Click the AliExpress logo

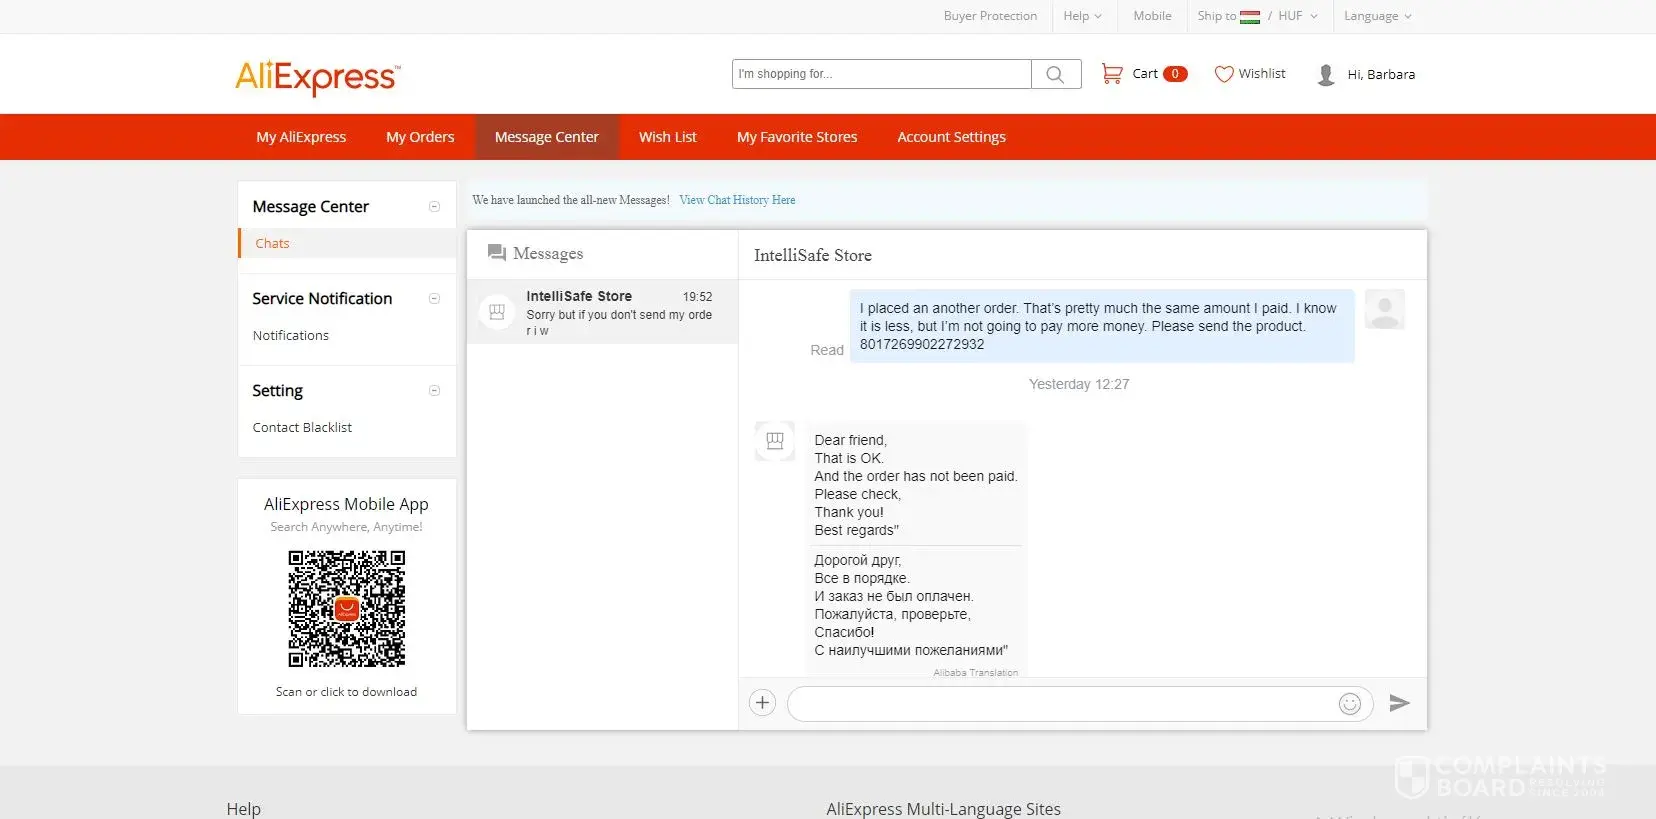click(317, 76)
